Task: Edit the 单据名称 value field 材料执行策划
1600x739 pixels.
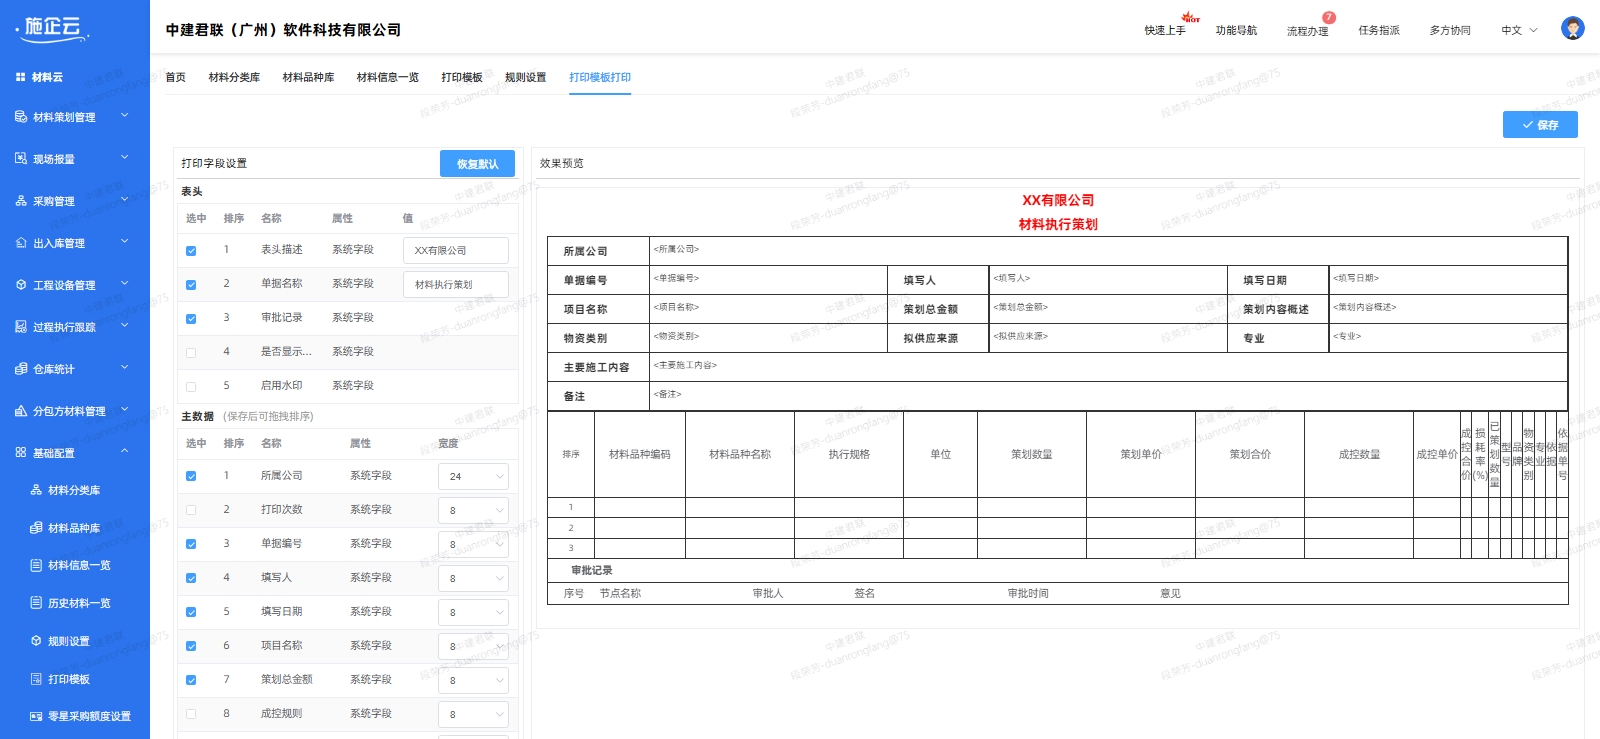Action: [456, 285]
